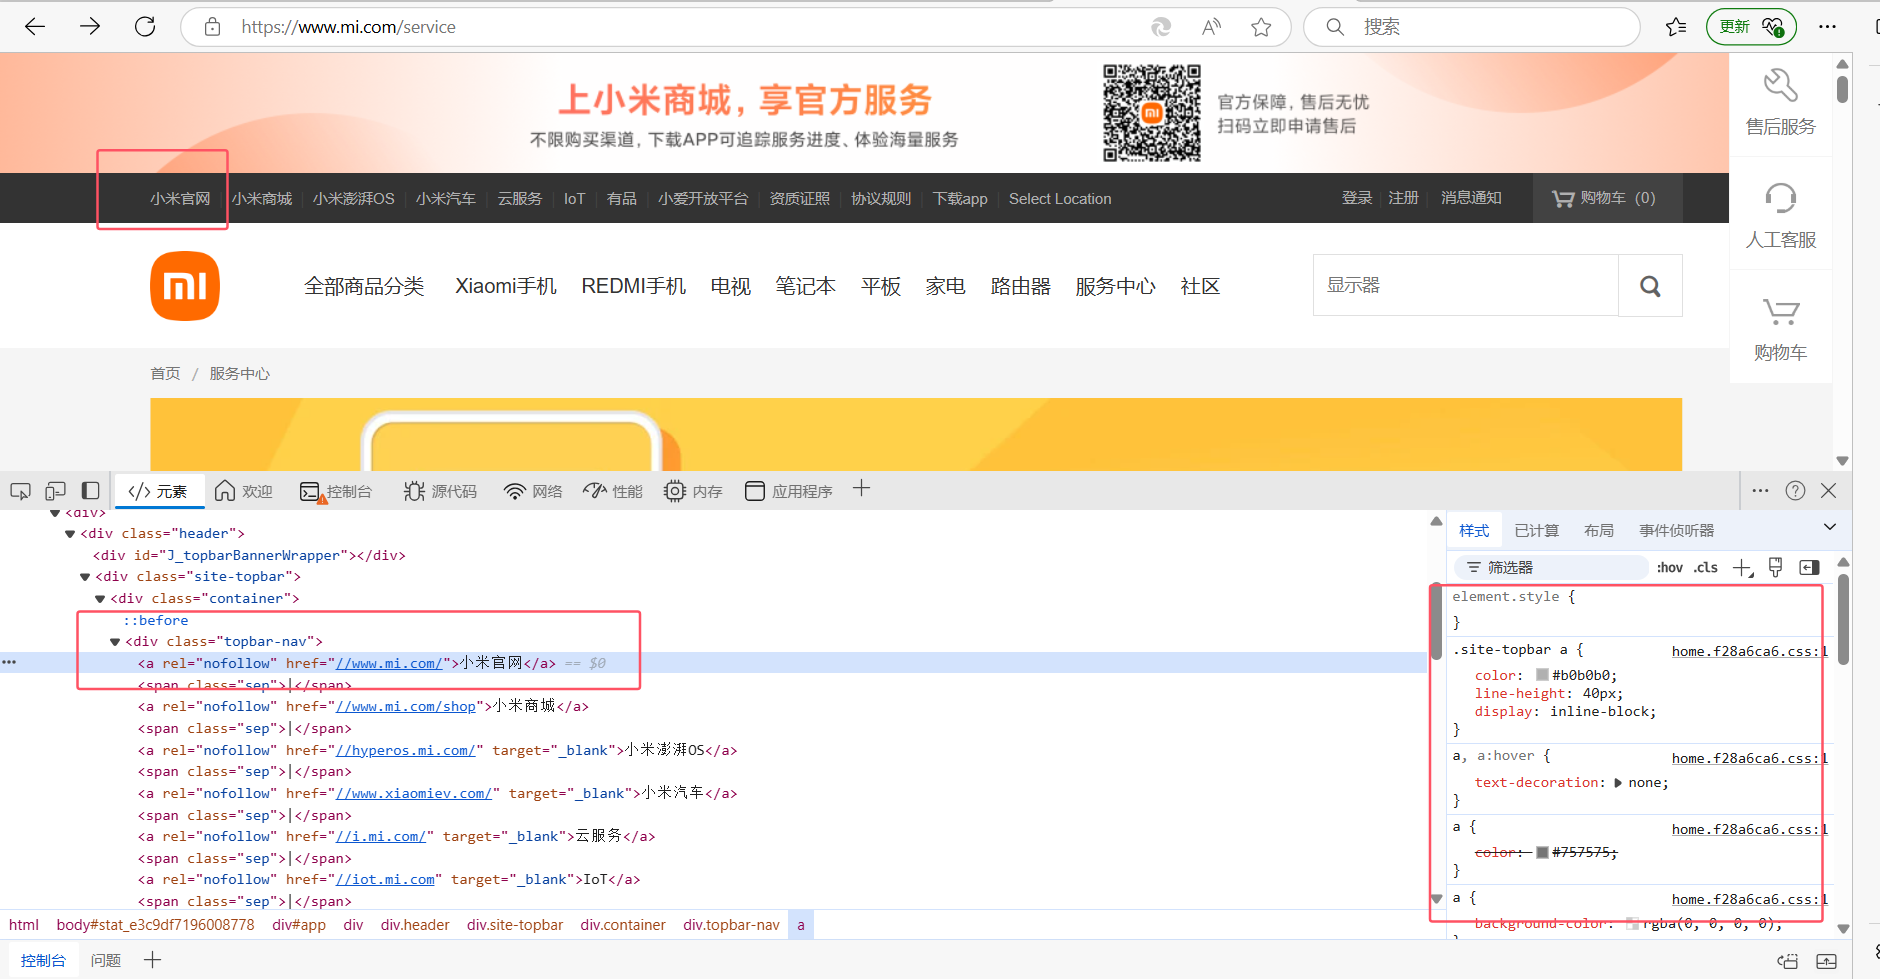This screenshot has width=1880, height=979.
Task: Add more tools plus icon in DevTools
Action: point(861,489)
